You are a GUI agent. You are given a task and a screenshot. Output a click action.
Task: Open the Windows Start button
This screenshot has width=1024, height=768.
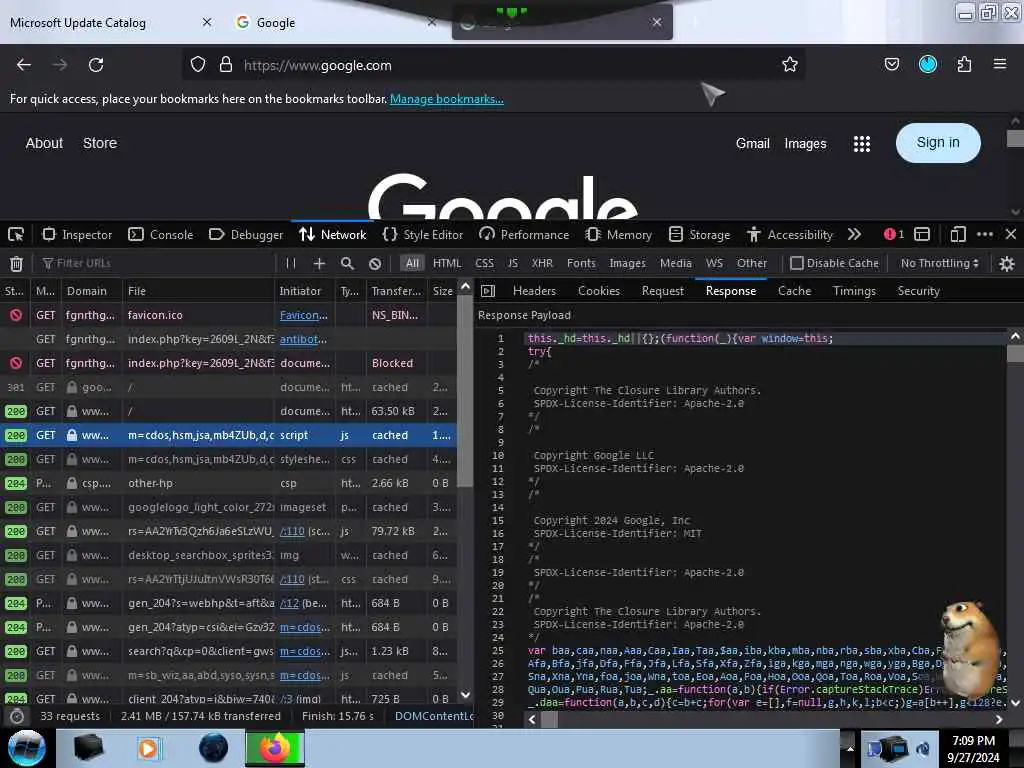tap(27, 748)
